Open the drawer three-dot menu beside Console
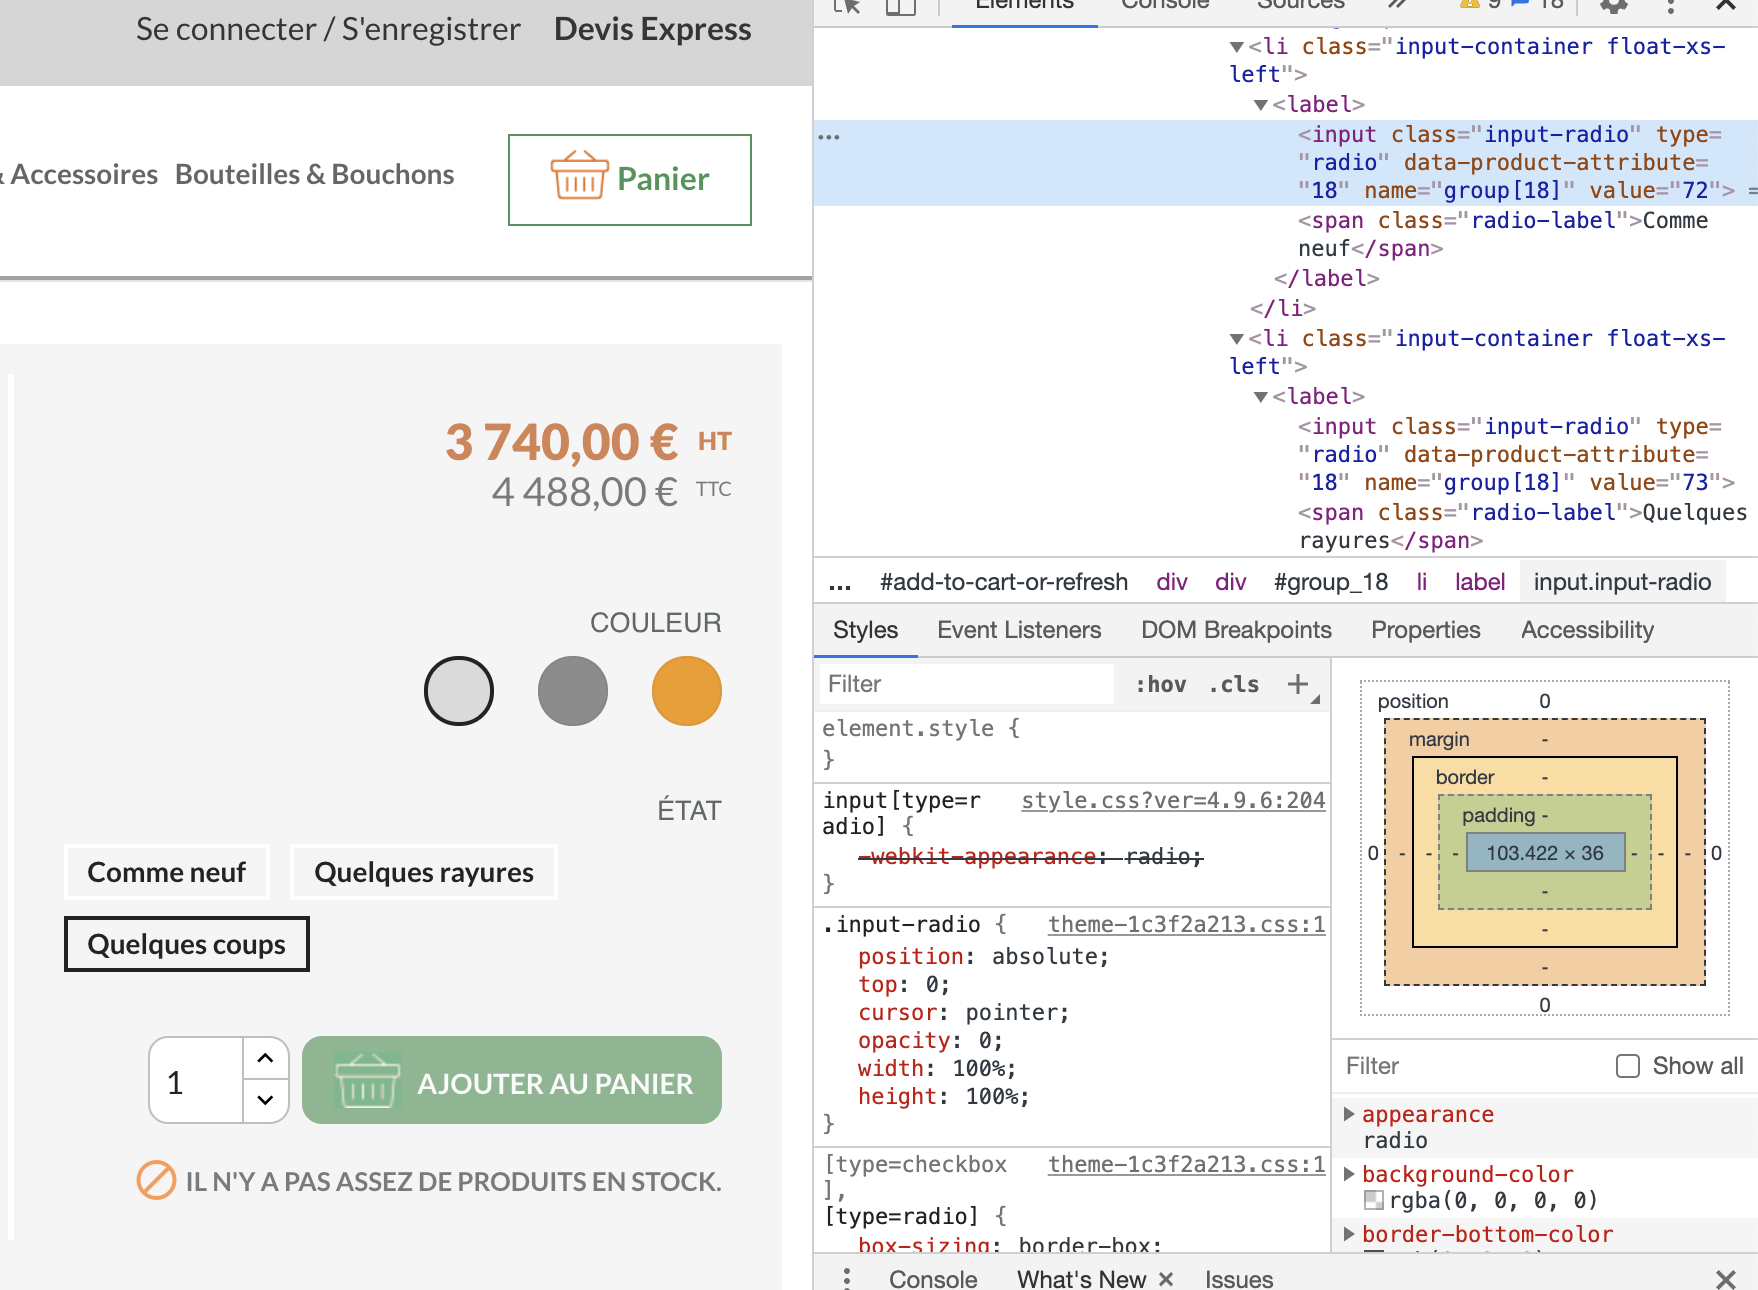 click(847, 1278)
